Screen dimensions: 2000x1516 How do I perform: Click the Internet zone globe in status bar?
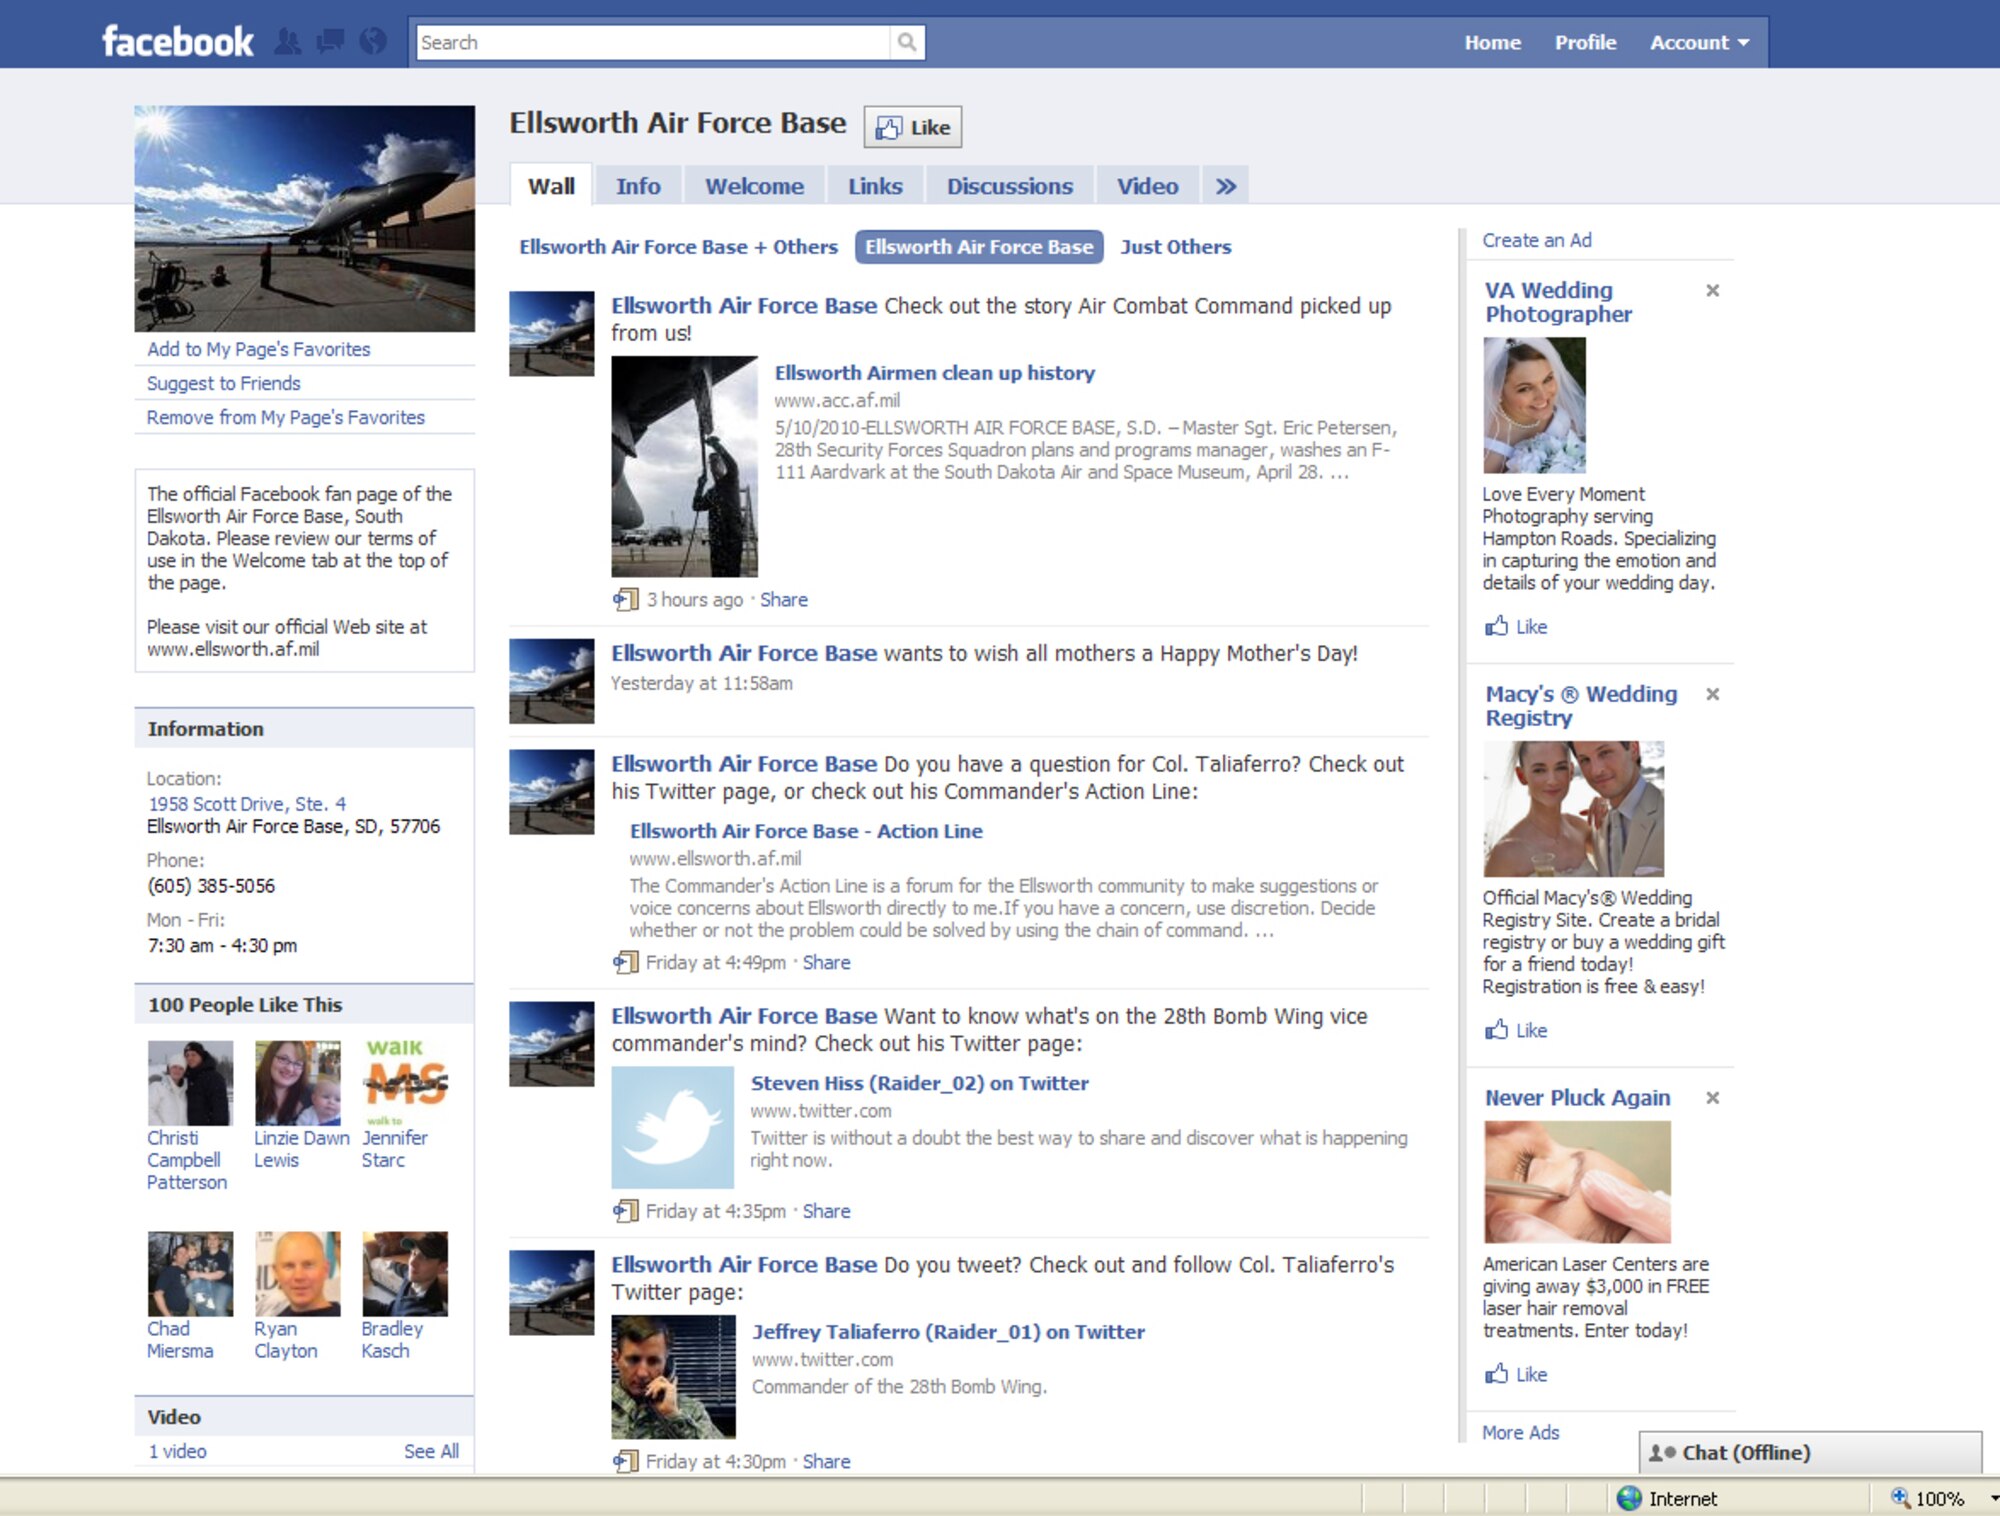1629,1498
